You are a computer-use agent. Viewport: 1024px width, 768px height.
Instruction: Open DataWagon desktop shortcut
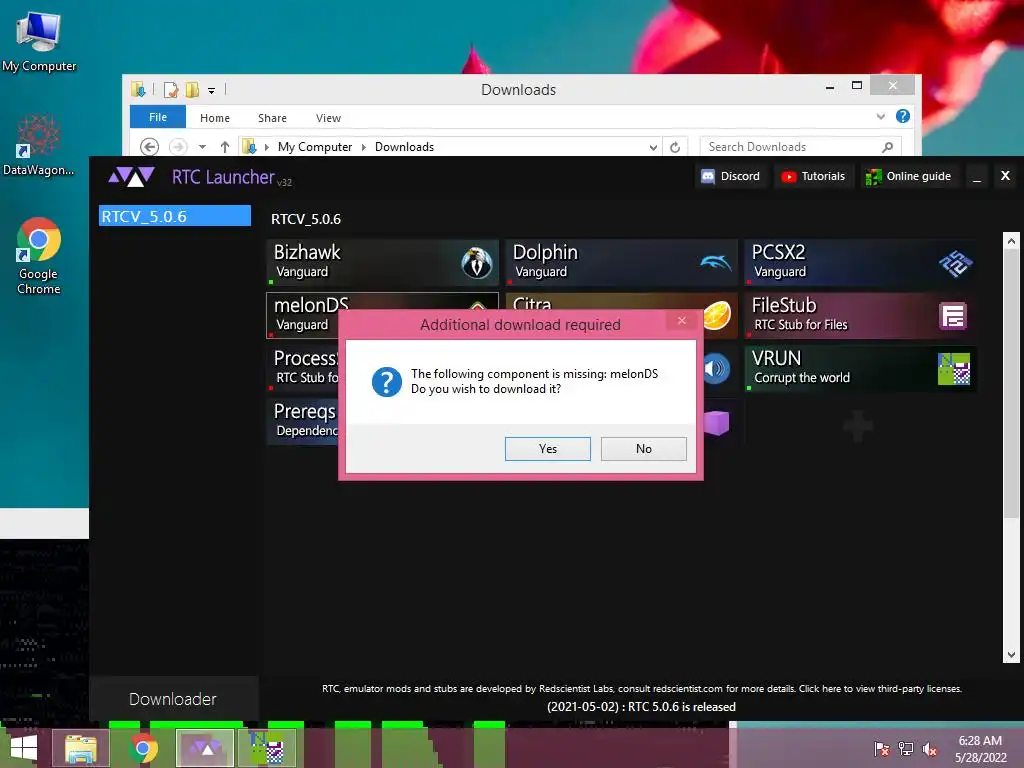tap(39, 145)
